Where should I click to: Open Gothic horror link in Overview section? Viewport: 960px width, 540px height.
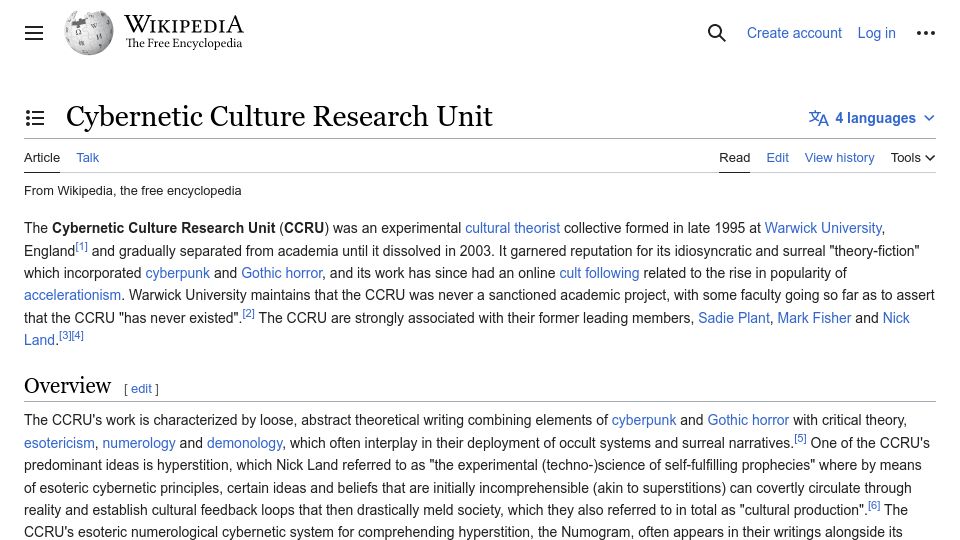748,421
